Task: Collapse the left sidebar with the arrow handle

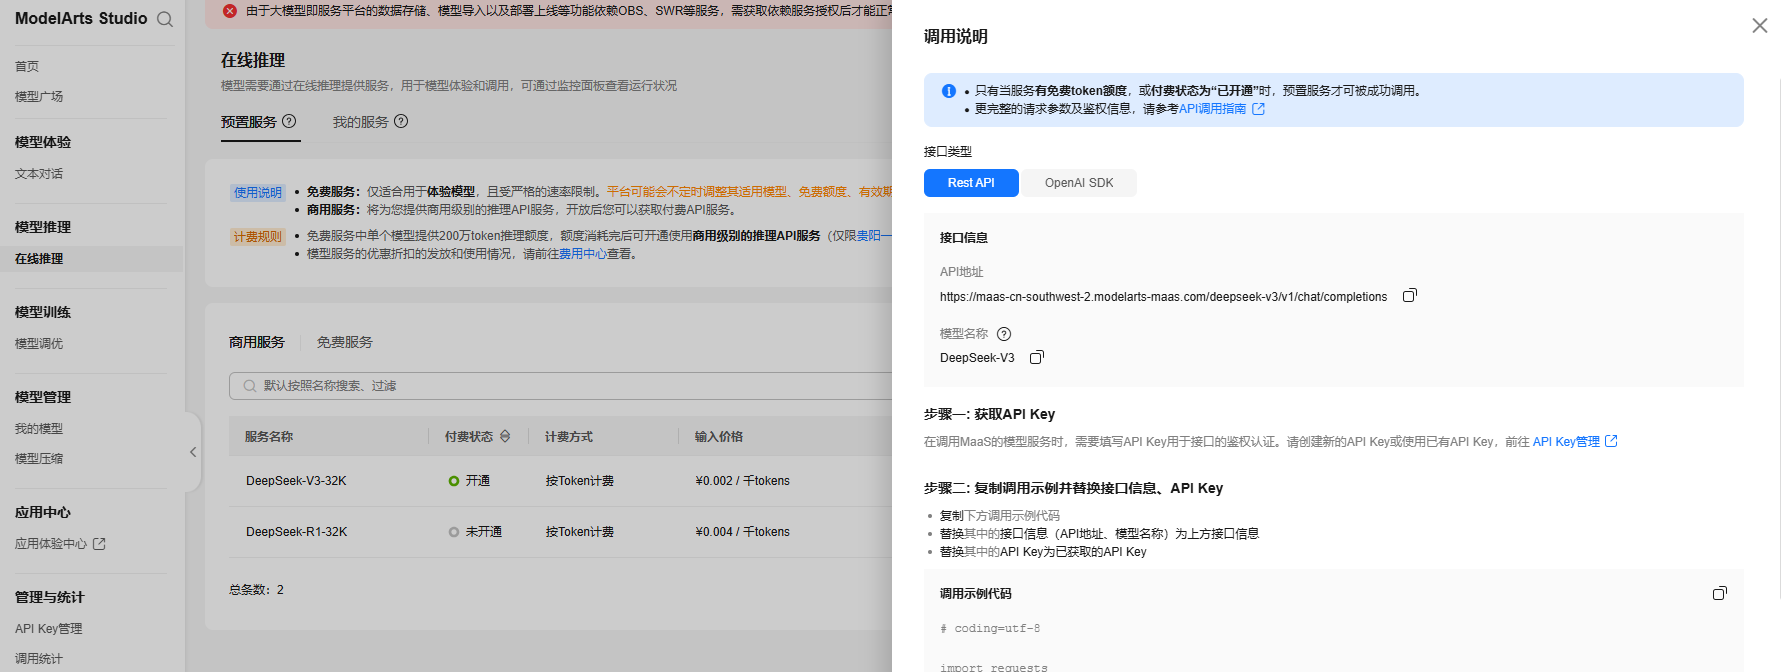Action: (x=193, y=452)
